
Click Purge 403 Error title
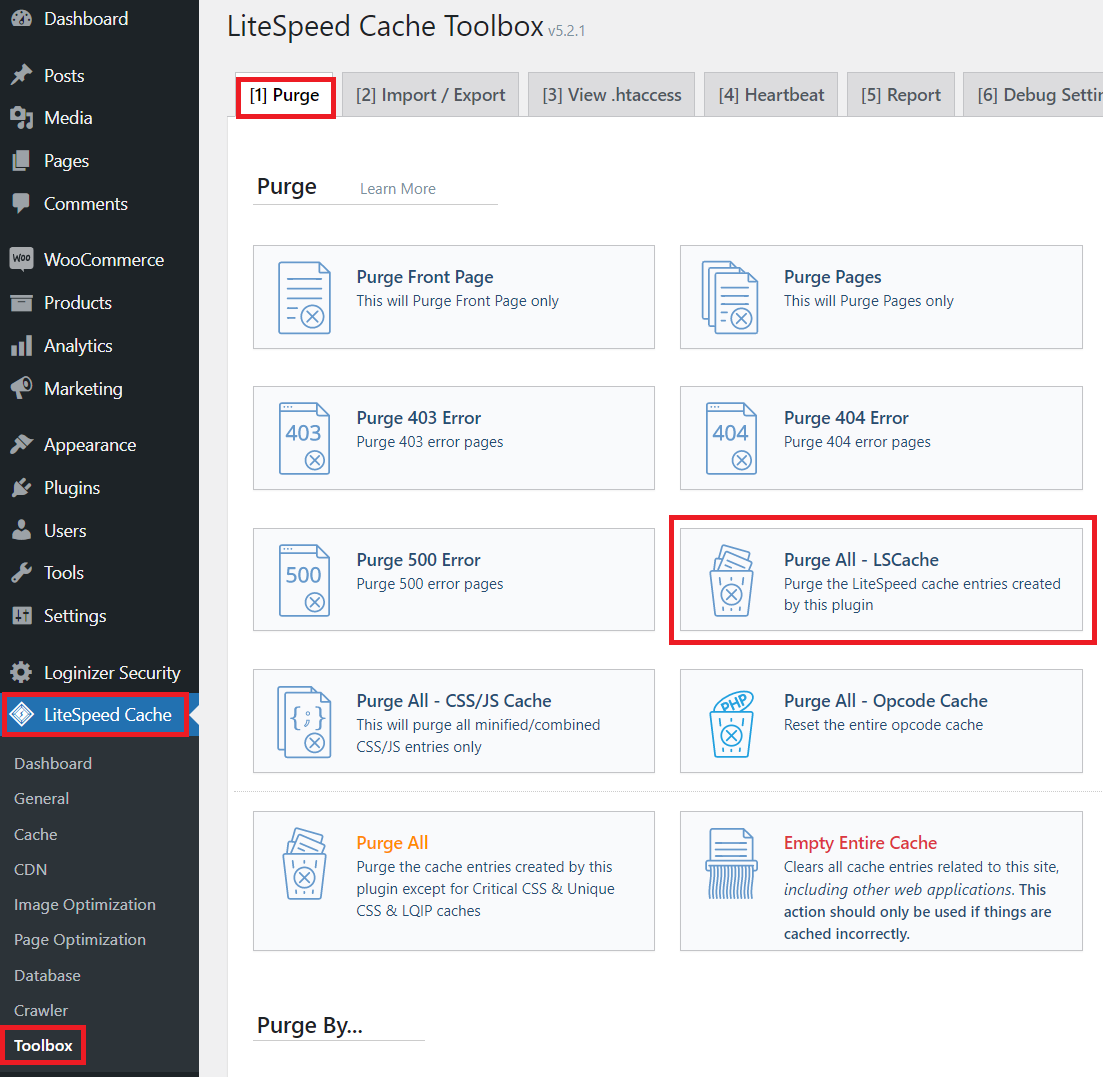pyautogui.click(x=419, y=418)
